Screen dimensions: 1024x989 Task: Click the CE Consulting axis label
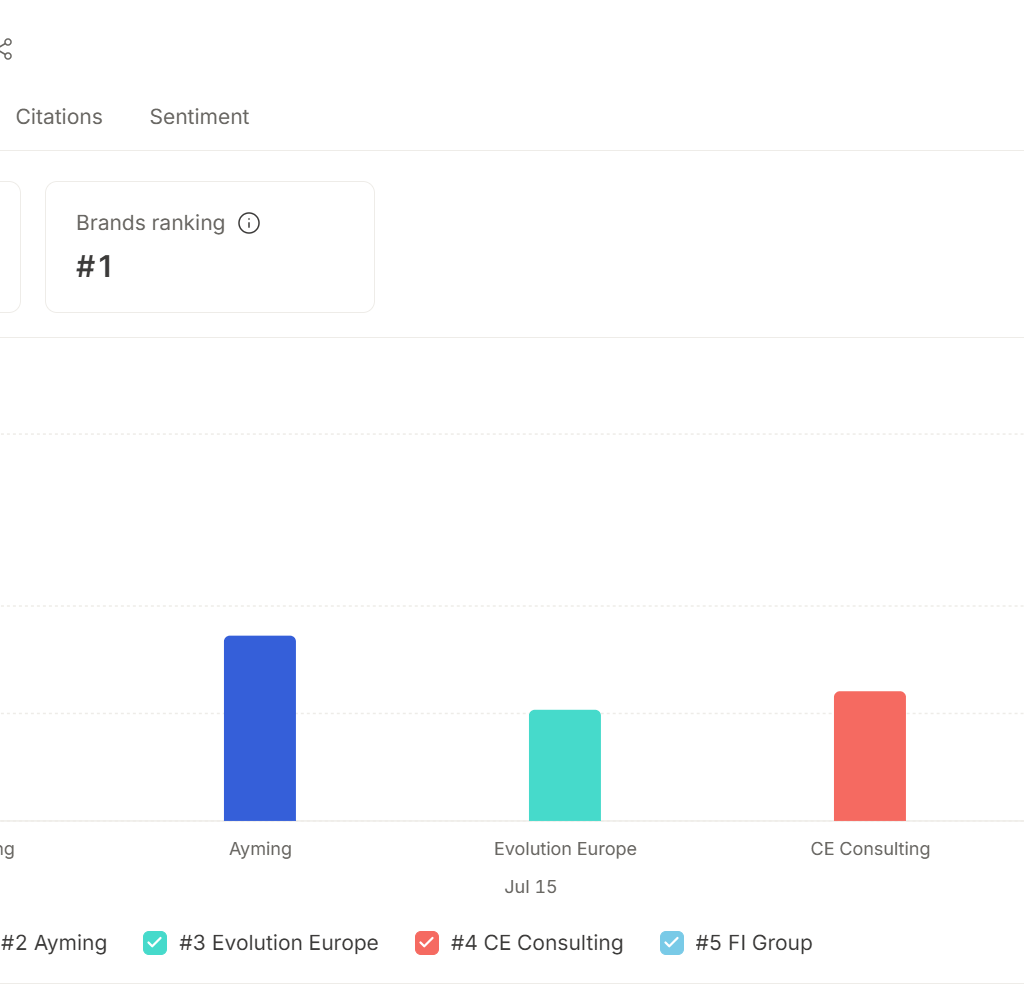(870, 849)
